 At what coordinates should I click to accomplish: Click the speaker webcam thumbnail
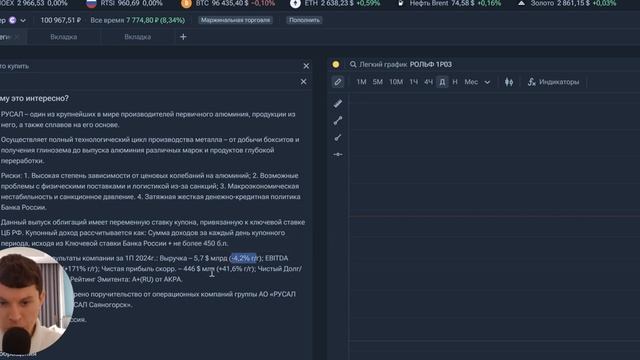(36, 300)
